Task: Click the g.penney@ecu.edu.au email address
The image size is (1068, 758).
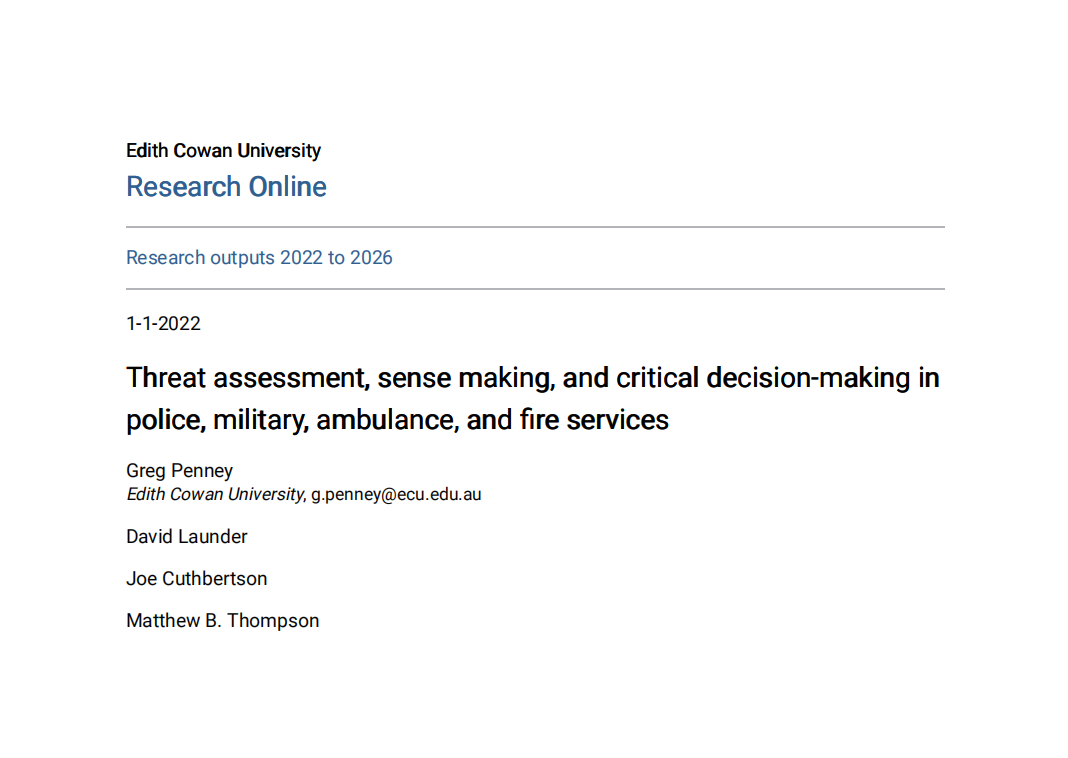Action: (396, 494)
